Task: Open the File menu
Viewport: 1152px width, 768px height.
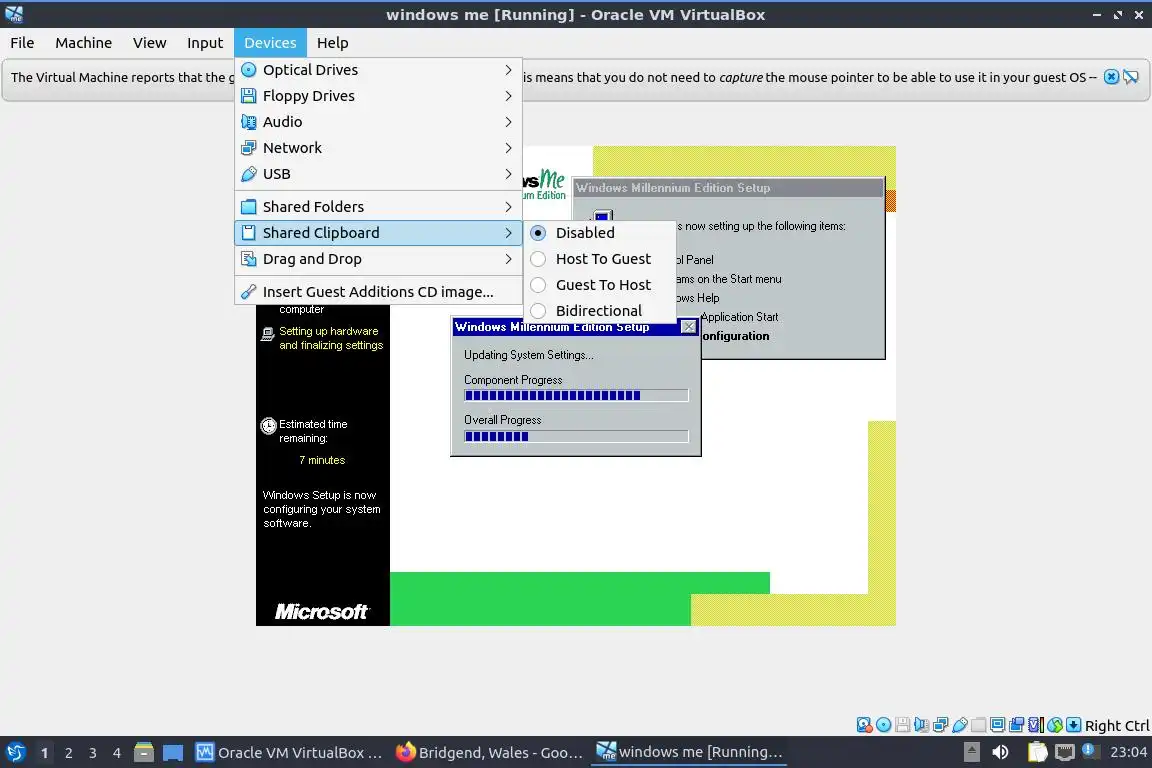Action: (22, 43)
